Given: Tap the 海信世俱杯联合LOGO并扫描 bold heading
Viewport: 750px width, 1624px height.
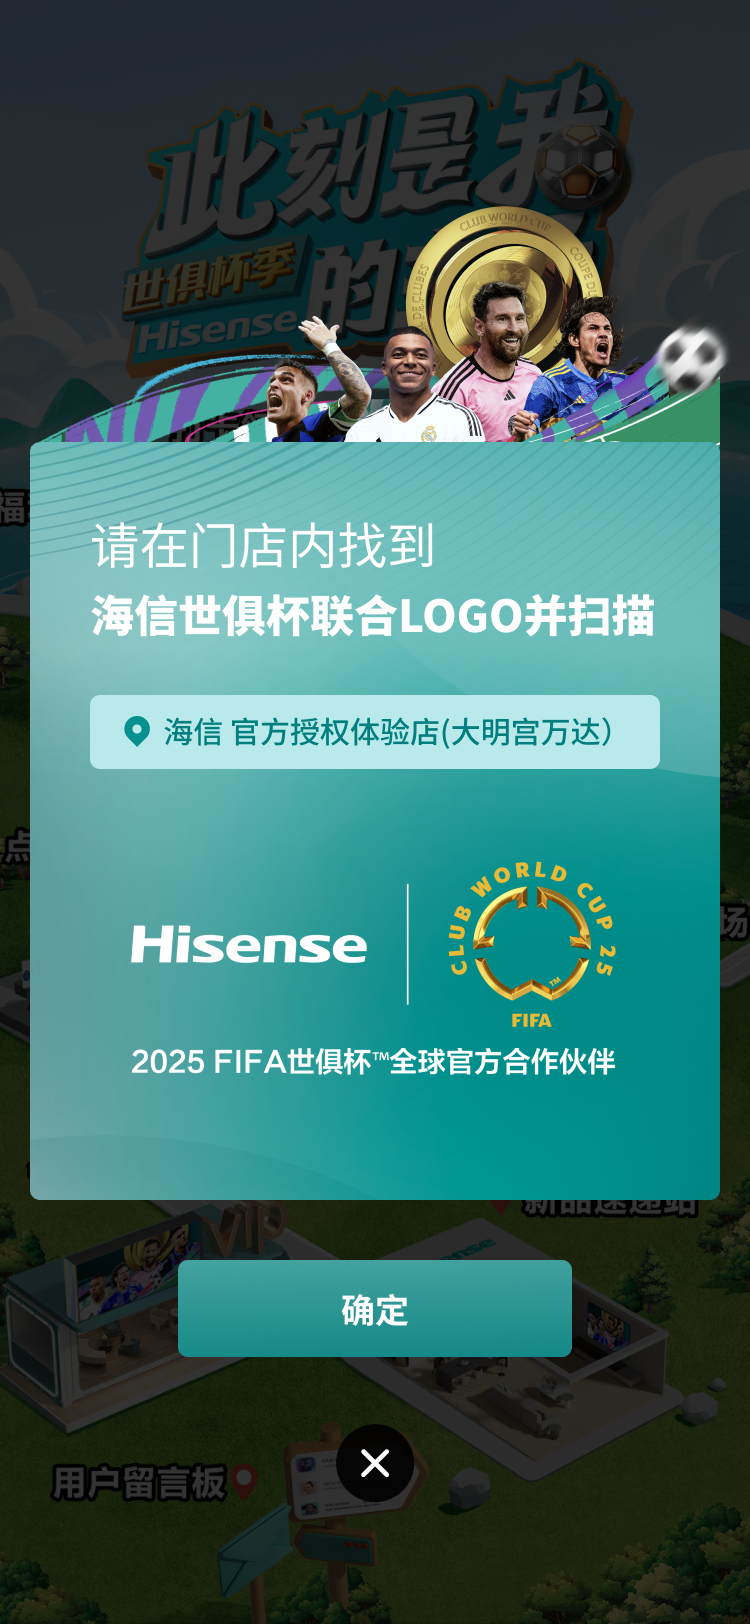Looking at the screenshot, I should (373, 615).
